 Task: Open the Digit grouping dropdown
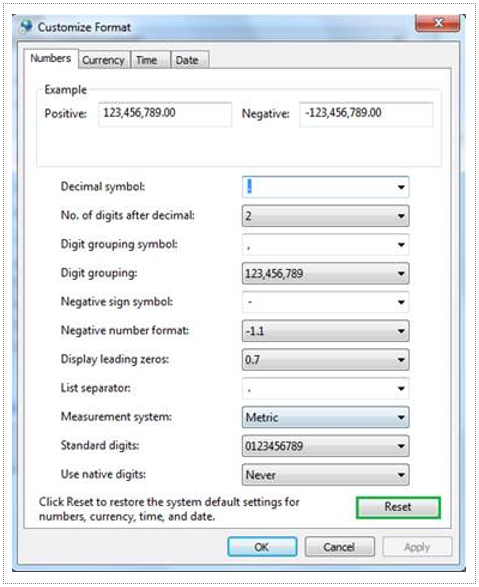coord(325,273)
